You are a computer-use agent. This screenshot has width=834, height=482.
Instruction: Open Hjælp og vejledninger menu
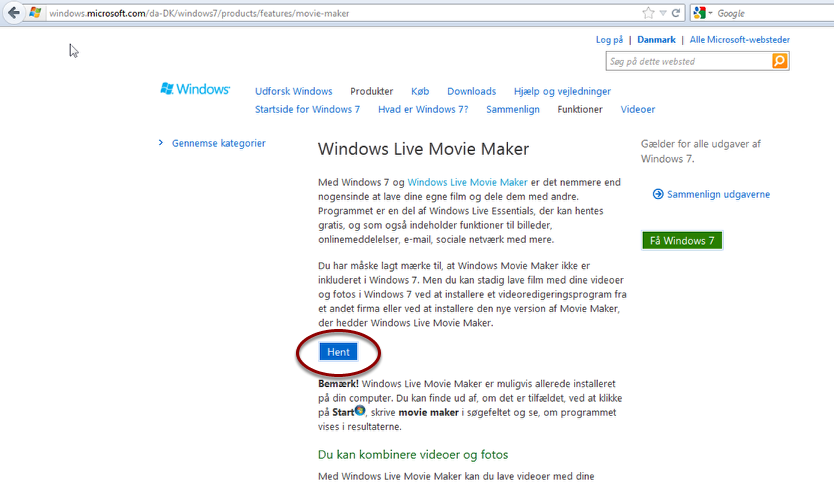[x=562, y=92]
